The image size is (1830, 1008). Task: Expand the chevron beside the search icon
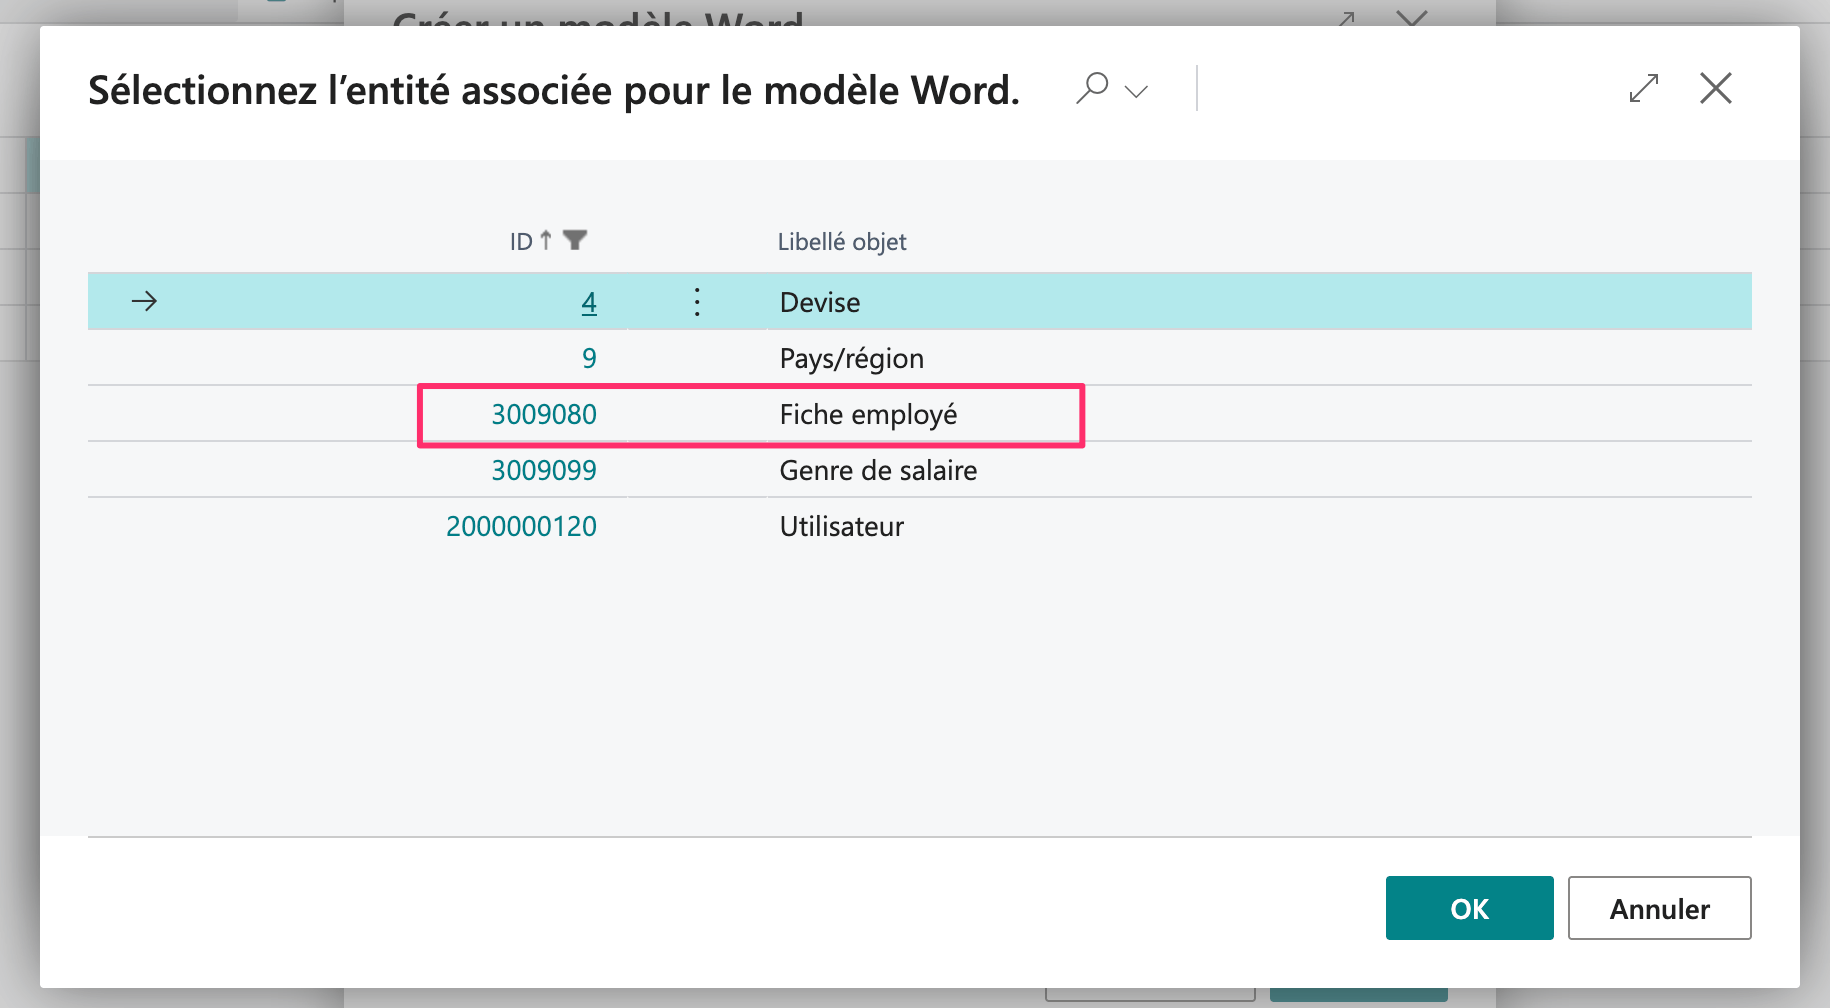click(x=1136, y=91)
